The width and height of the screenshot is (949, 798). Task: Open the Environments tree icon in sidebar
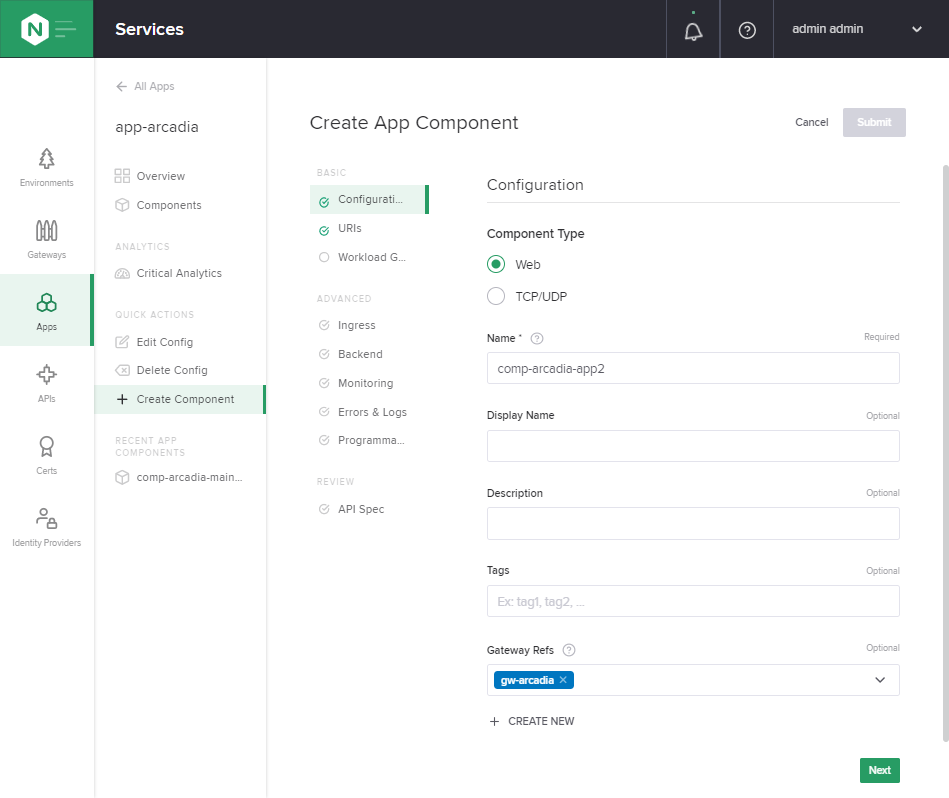[x=47, y=159]
